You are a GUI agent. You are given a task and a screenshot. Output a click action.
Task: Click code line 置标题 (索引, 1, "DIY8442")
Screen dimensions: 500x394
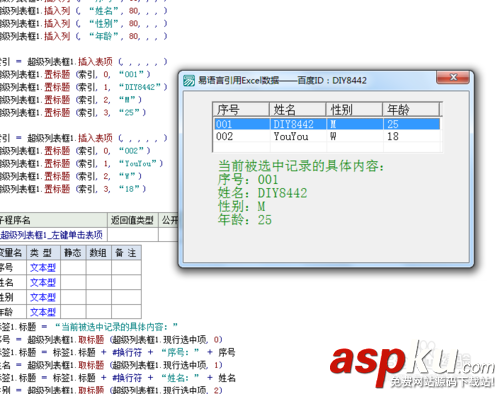pos(83,87)
